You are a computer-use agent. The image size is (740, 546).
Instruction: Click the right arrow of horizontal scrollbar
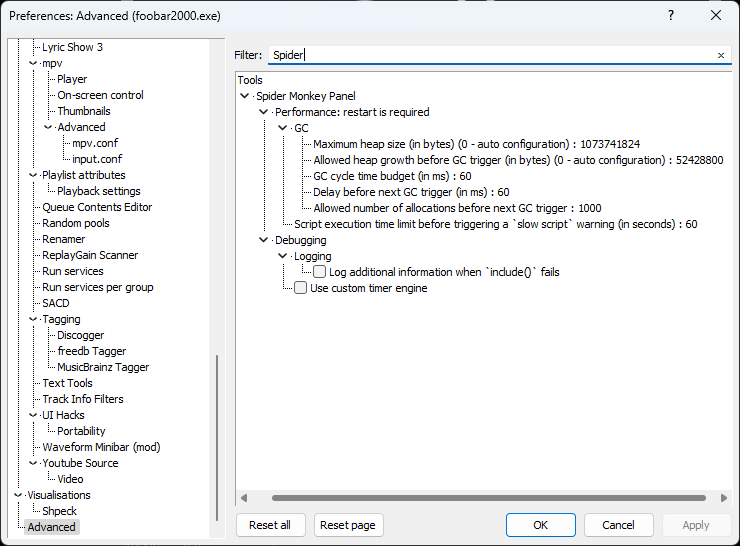point(723,498)
